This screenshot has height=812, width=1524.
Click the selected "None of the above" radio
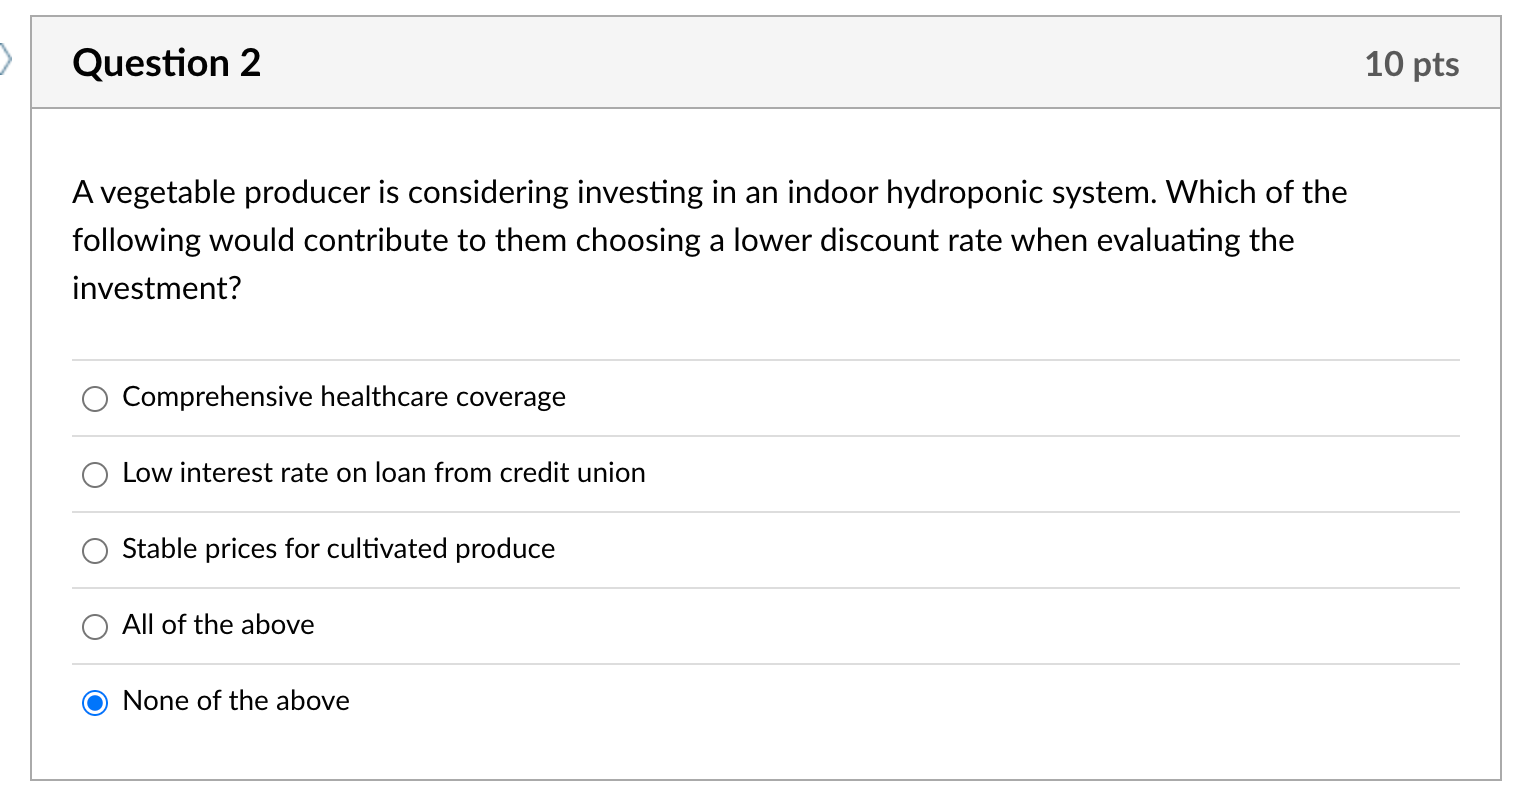click(95, 703)
